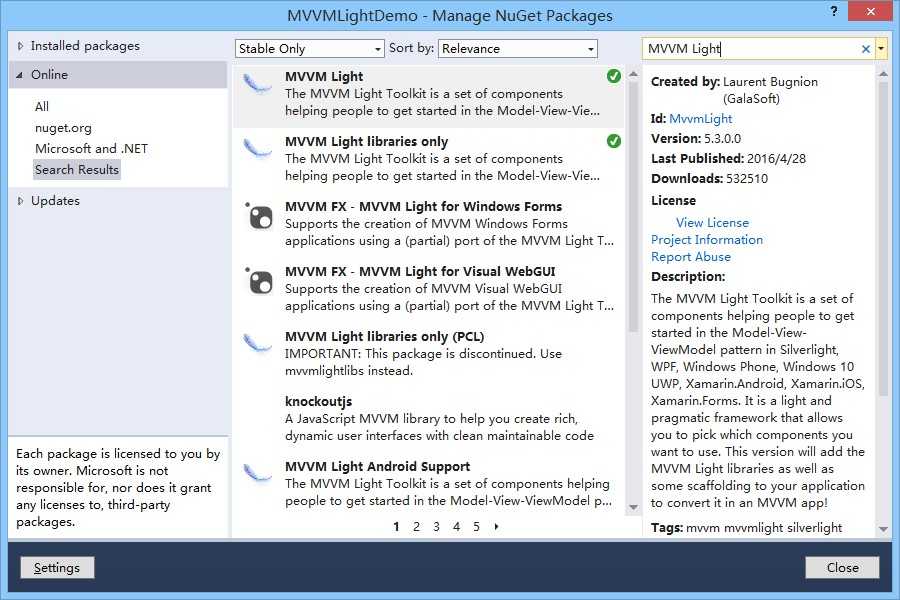Click the Report Abuse link
Image resolution: width=900 pixels, height=600 pixels.
690,257
